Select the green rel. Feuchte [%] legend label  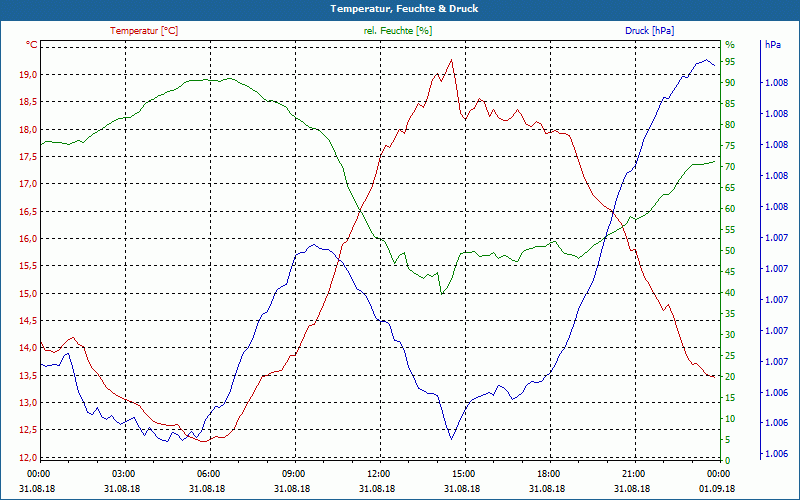397,31
